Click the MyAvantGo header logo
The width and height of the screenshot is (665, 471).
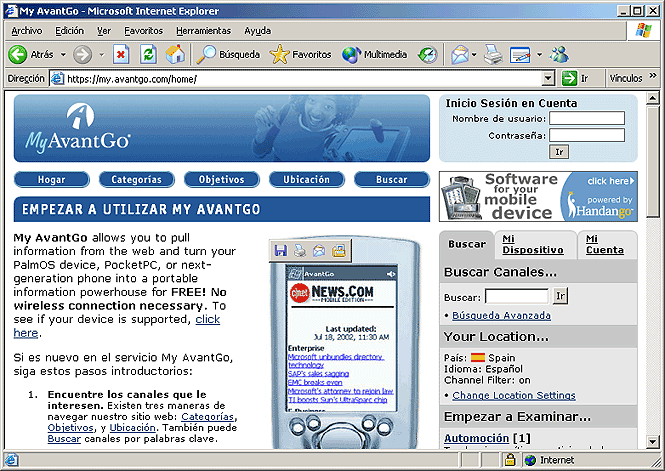78,128
